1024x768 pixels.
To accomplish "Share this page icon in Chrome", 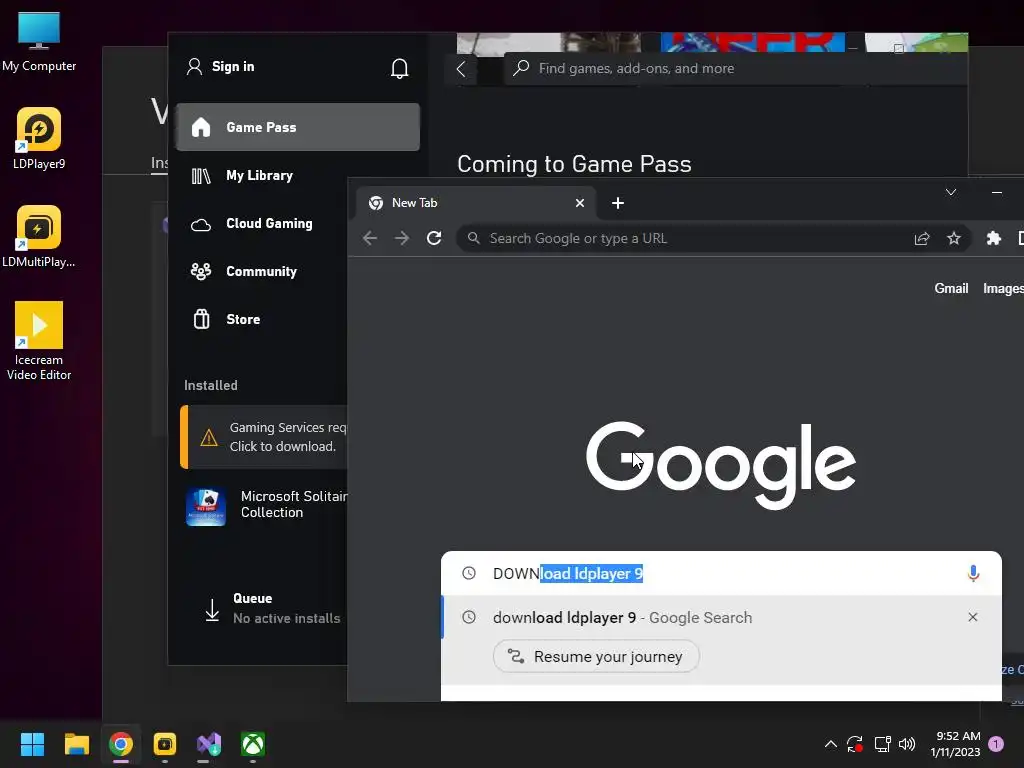I will (921, 238).
